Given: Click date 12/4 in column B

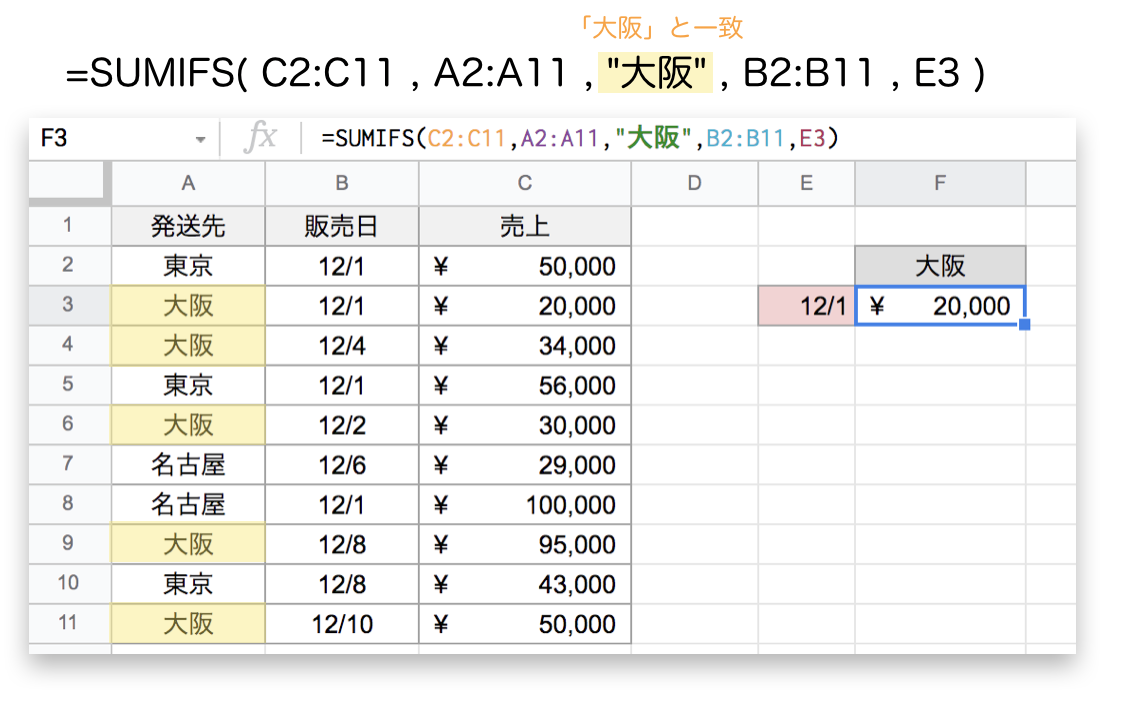Looking at the screenshot, I should point(342,345).
